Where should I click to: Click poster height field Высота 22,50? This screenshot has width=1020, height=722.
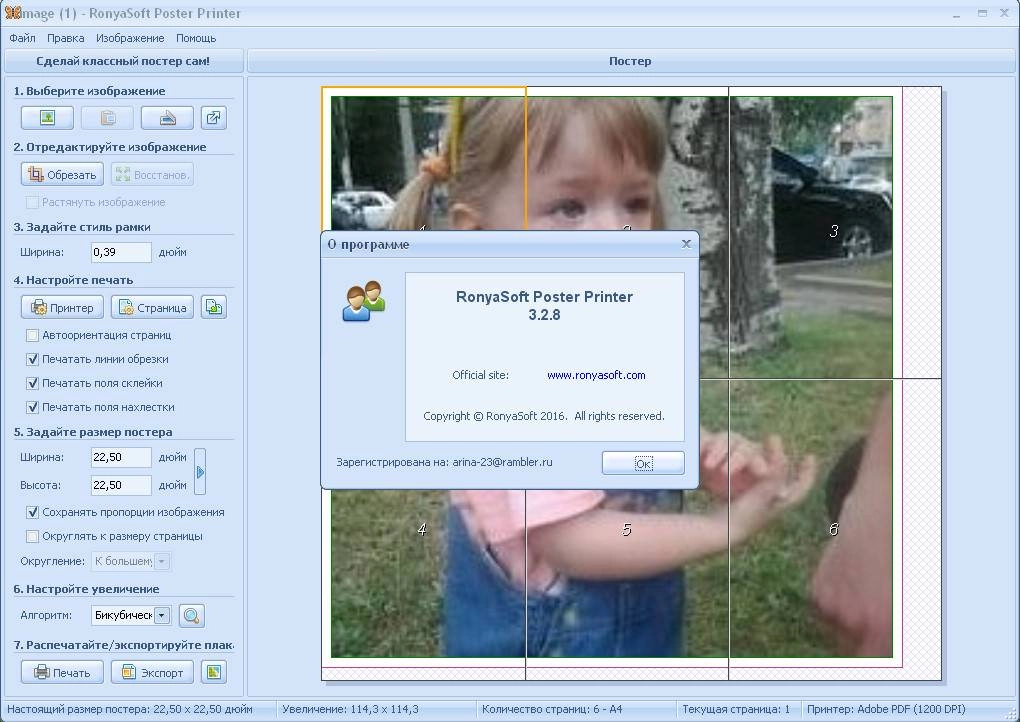(x=121, y=485)
